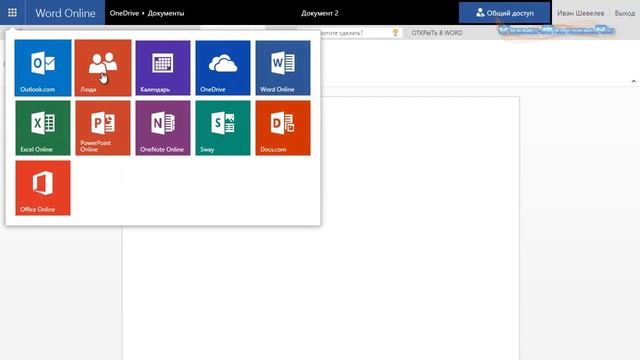
Task: Open the Sway tile
Action: [223, 128]
